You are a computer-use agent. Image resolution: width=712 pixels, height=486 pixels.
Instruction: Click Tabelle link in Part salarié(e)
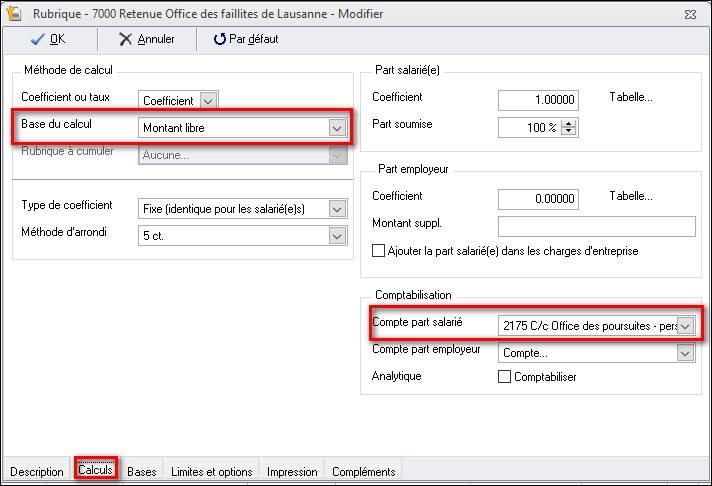tap(630, 97)
